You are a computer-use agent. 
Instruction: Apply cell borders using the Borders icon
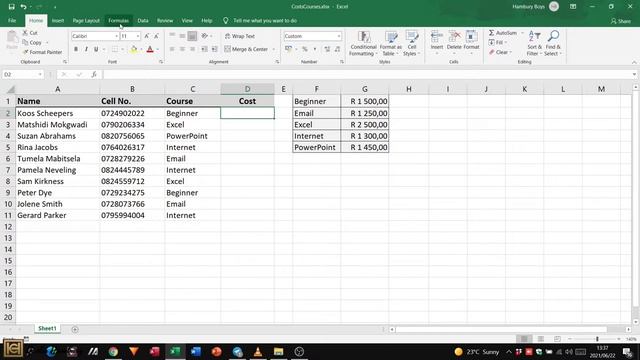pyautogui.click(x=115, y=49)
